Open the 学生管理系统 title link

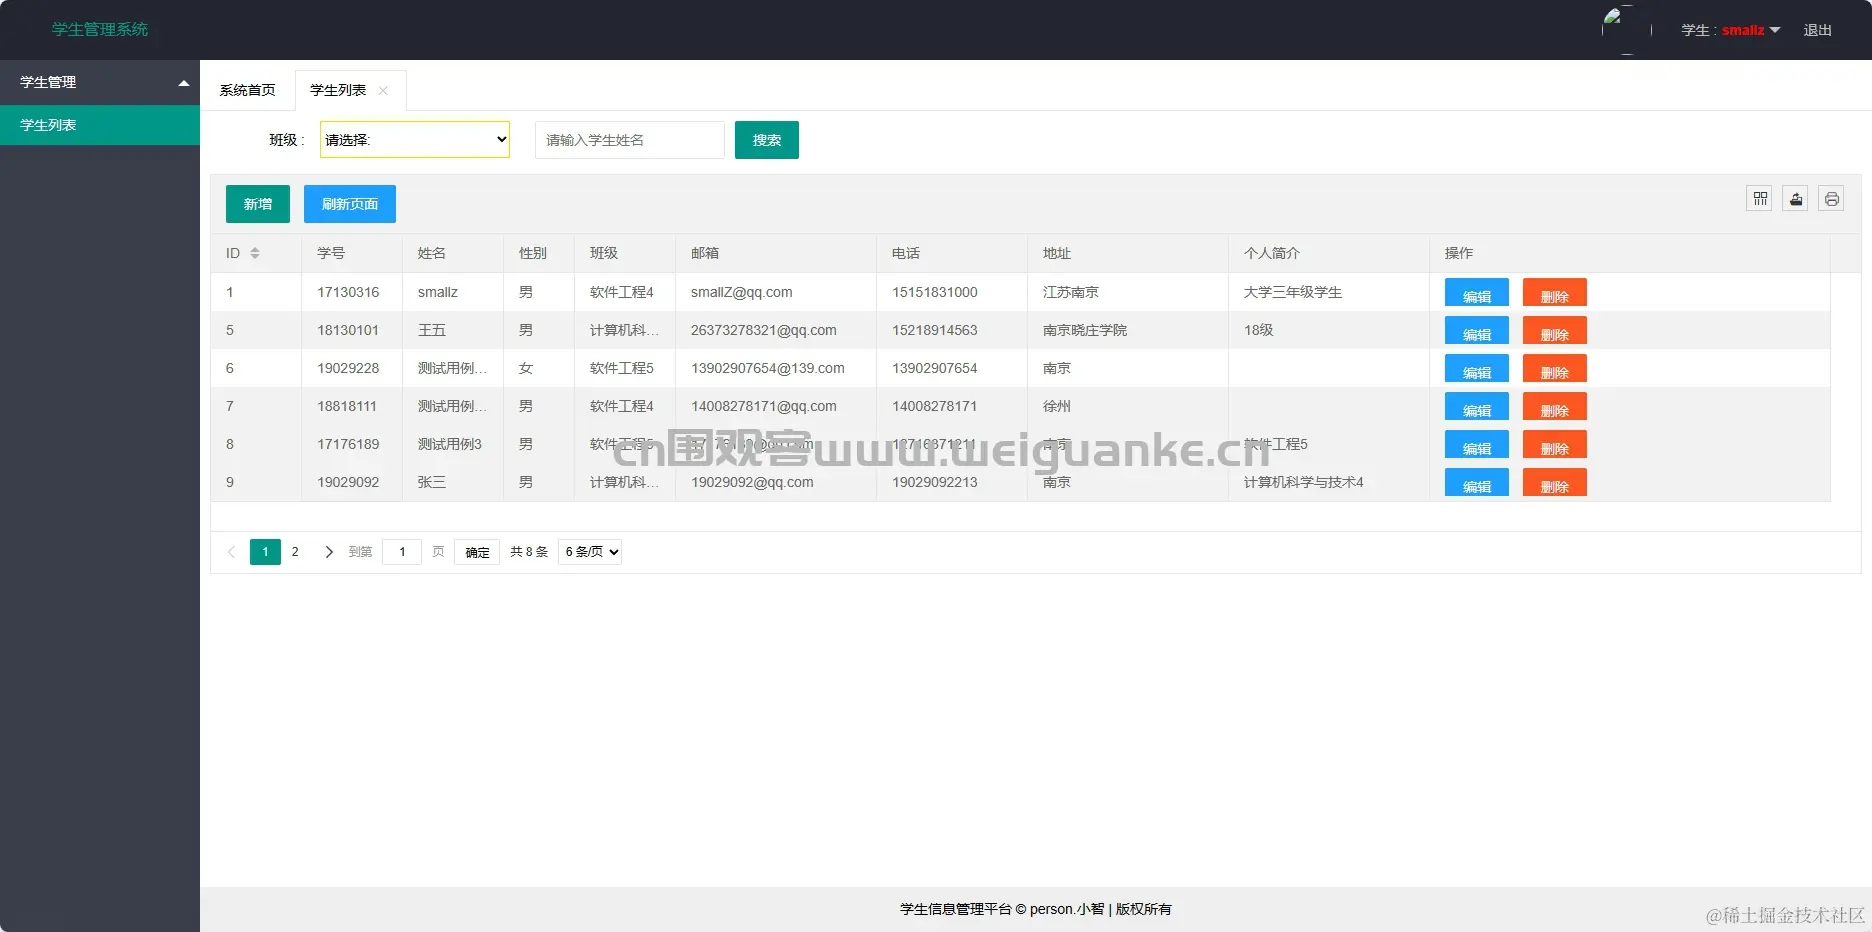[100, 30]
